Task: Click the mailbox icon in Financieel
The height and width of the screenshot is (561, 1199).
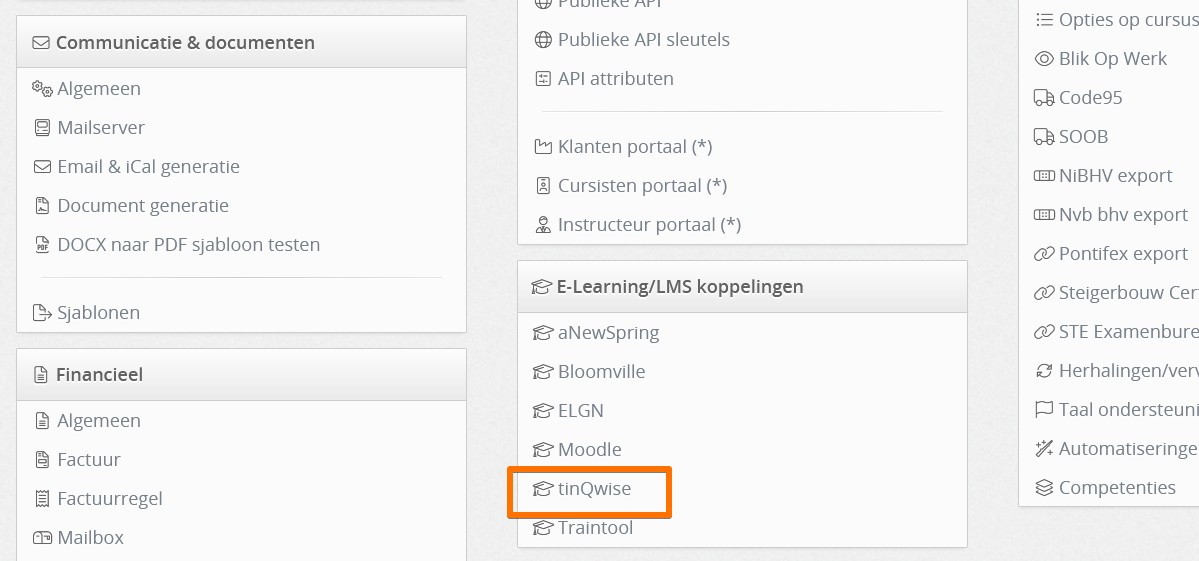Action: click(x=42, y=537)
